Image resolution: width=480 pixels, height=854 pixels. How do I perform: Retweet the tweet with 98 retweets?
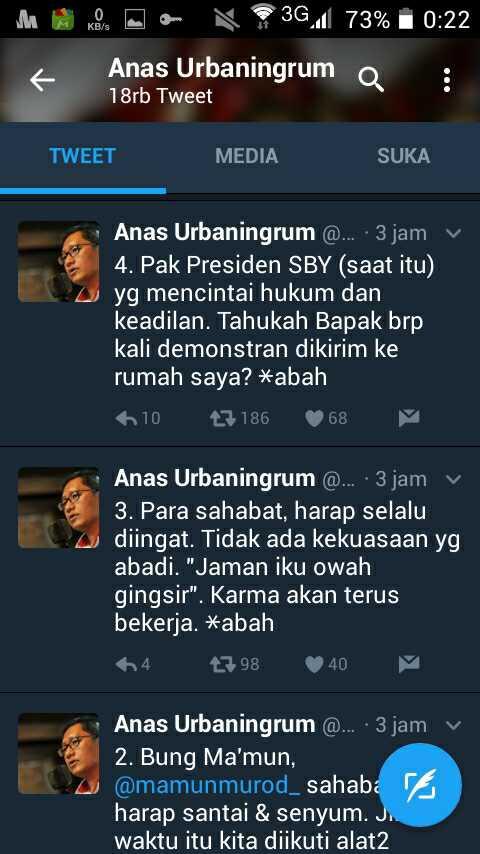pos(223,664)
